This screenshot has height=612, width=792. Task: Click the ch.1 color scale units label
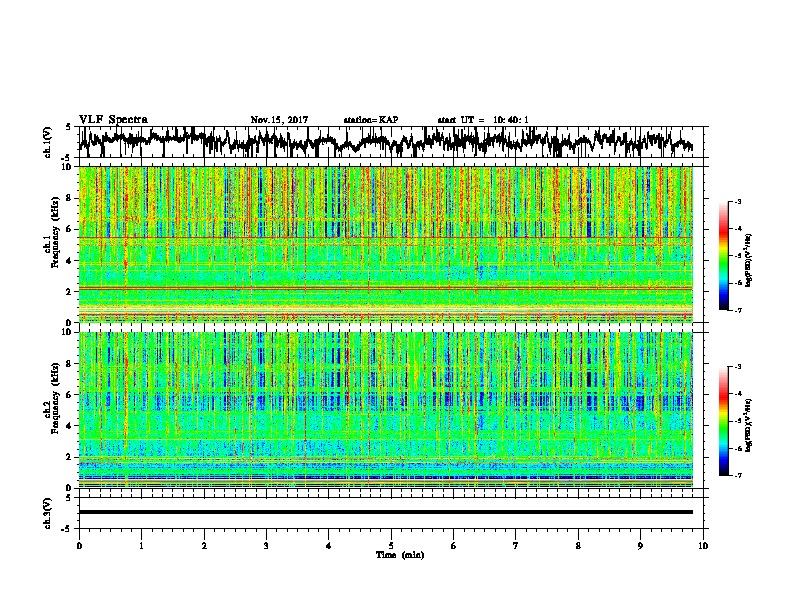point(750,260)
